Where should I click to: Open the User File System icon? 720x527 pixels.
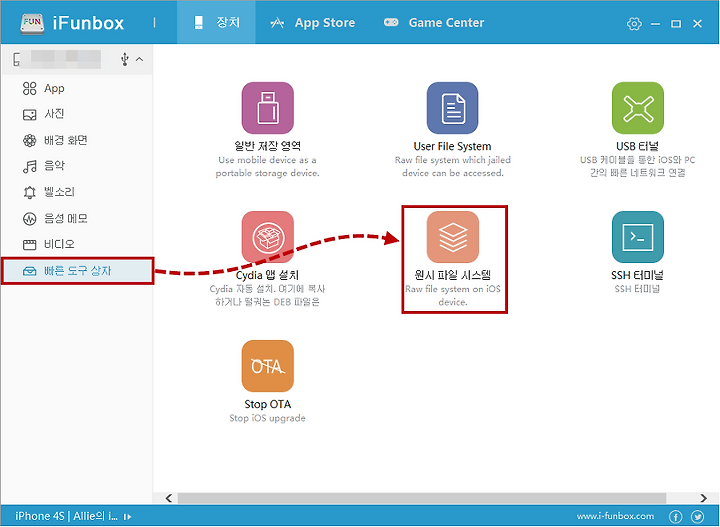tap(452, 108)
